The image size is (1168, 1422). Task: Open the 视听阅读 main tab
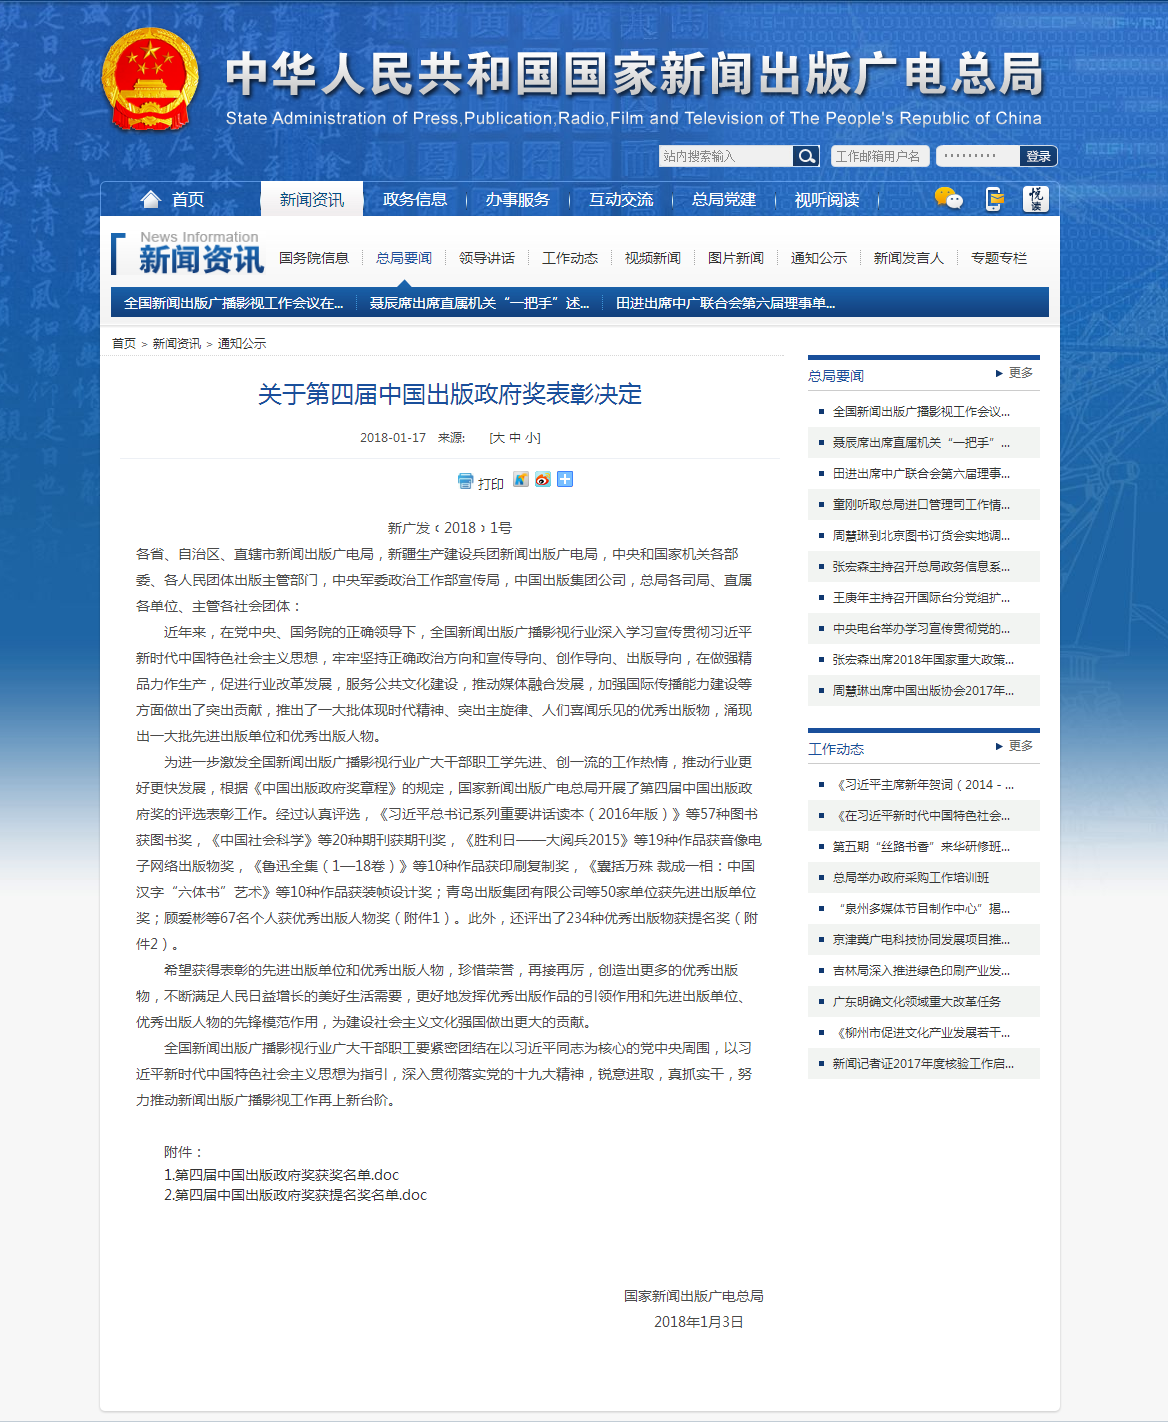click(827, 200)
